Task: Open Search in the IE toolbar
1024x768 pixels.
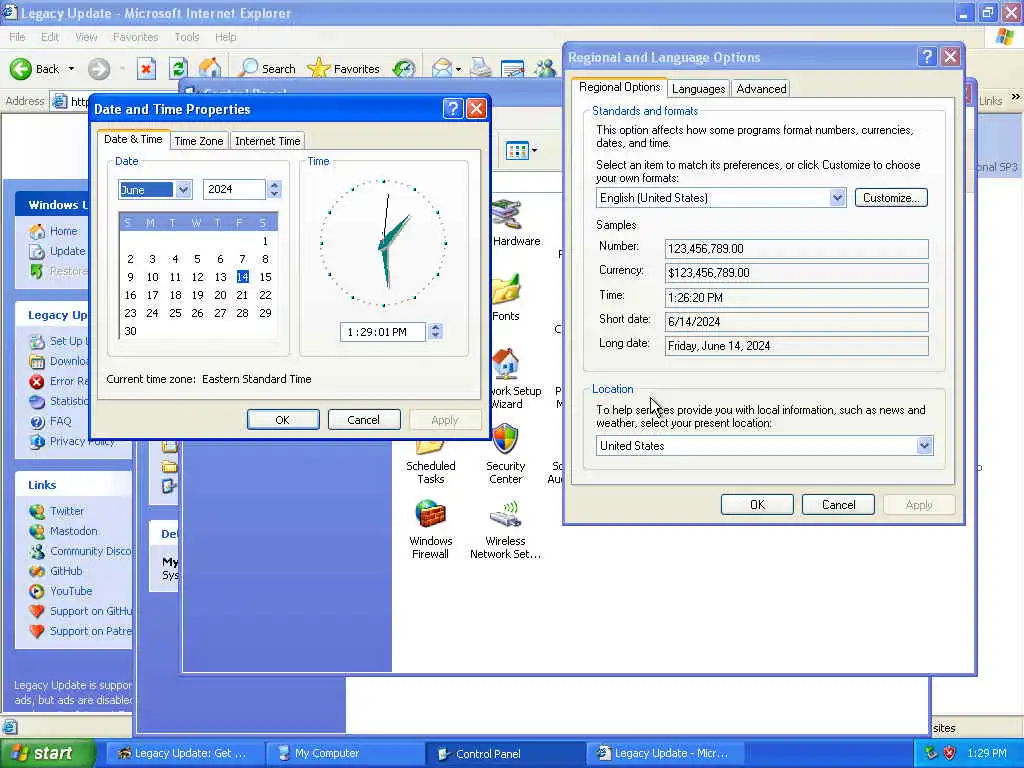Action: (x=267, y=69)
